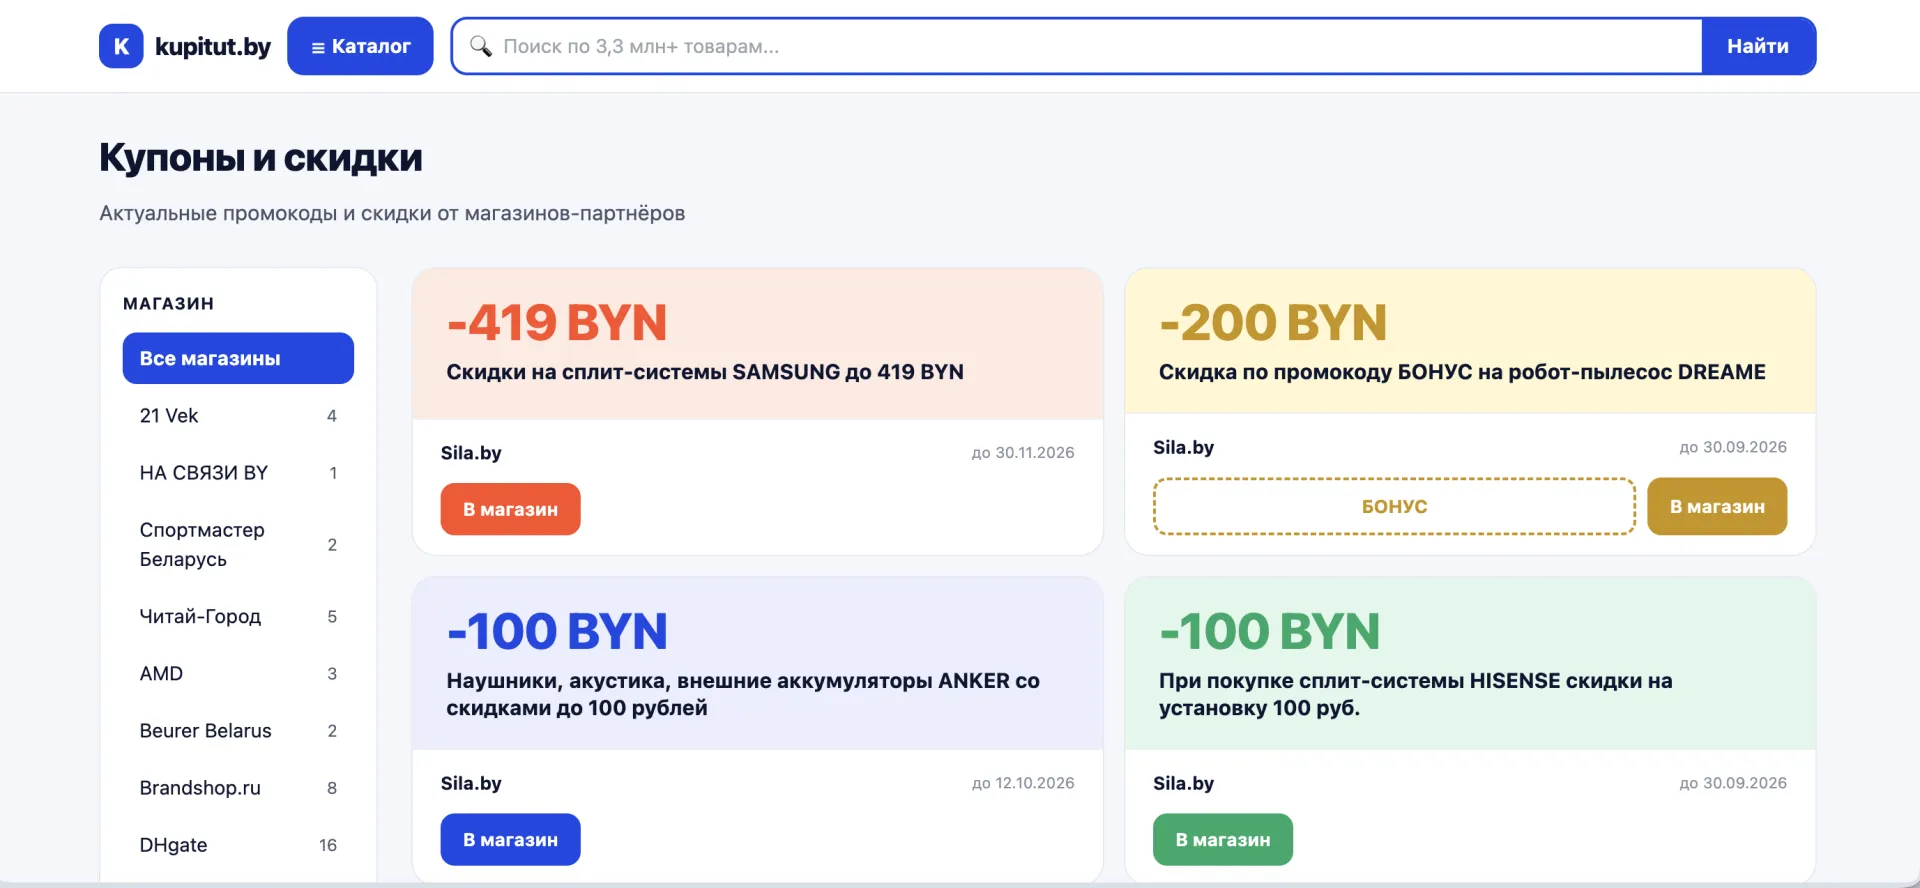Click the 'Скидка по промокоду БОНУС' description
The height and width of the screenshot is (888, 1920).
[1462, 372]
